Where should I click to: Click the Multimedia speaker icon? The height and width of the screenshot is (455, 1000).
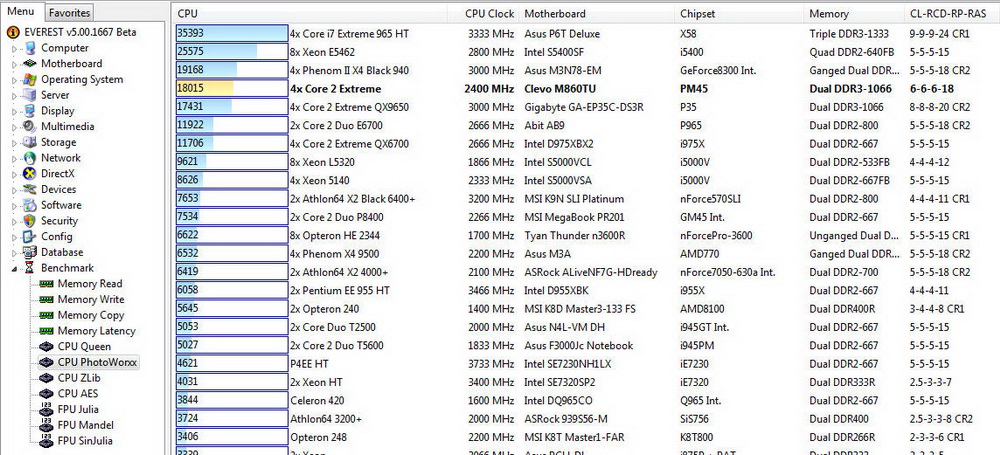pyautogui.click(x=29, y=126)
